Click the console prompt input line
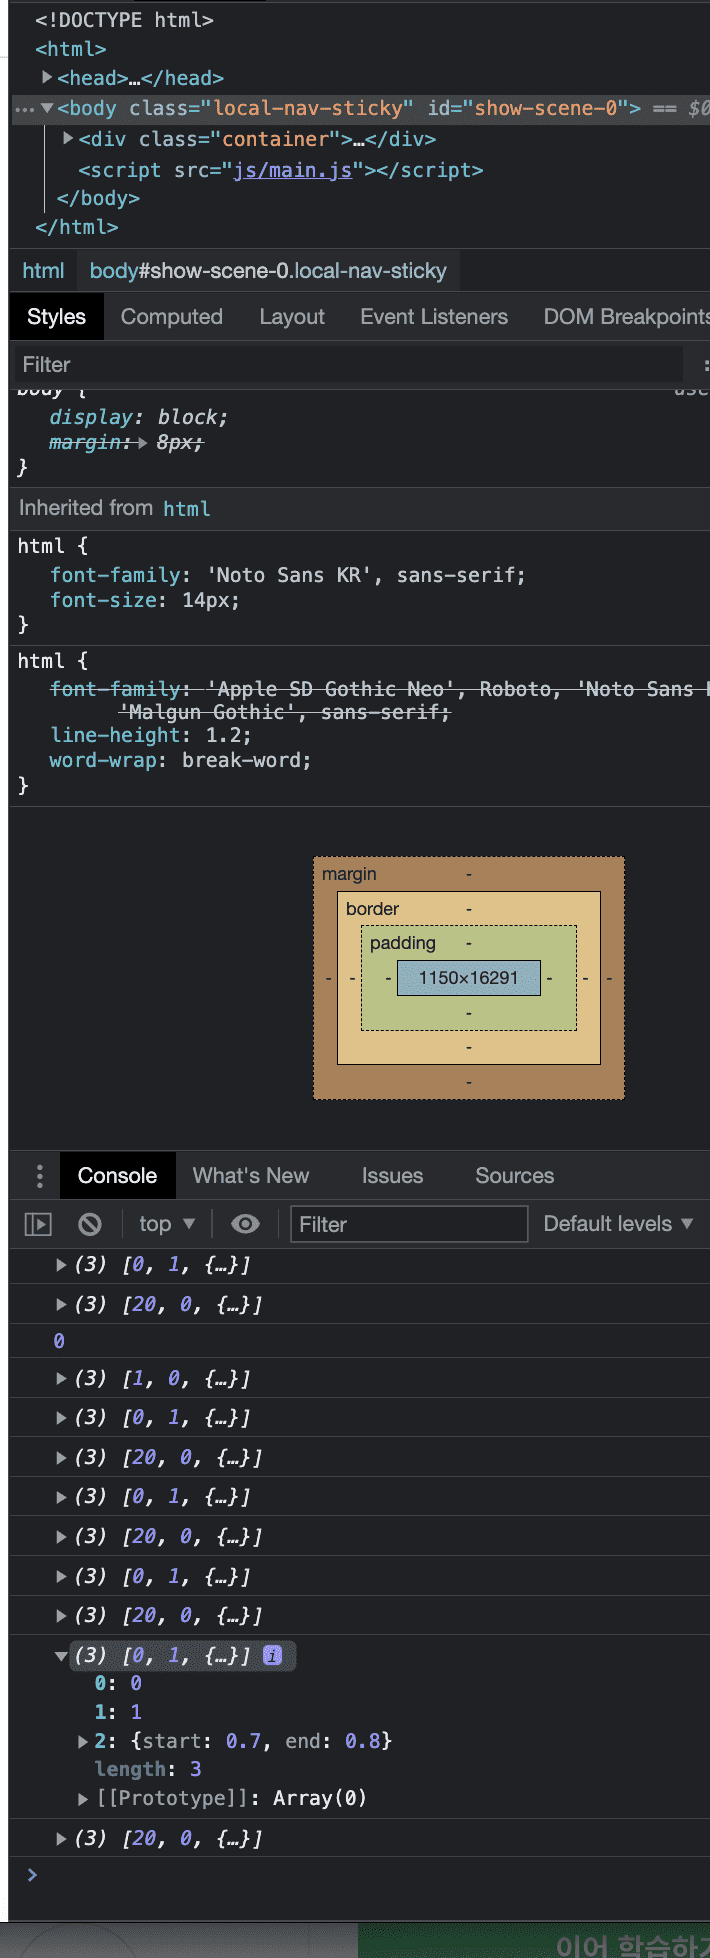710x1958 pixels. pos(360,1875)
